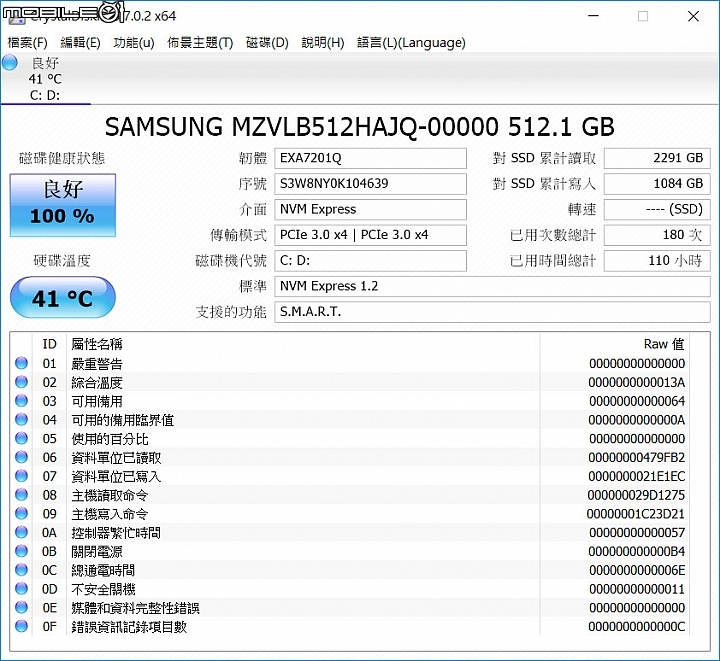The height and width of the screenshot is (661, 720).
Task: Click rotation rate value ---- (SSD)
Action: [657, 209]
